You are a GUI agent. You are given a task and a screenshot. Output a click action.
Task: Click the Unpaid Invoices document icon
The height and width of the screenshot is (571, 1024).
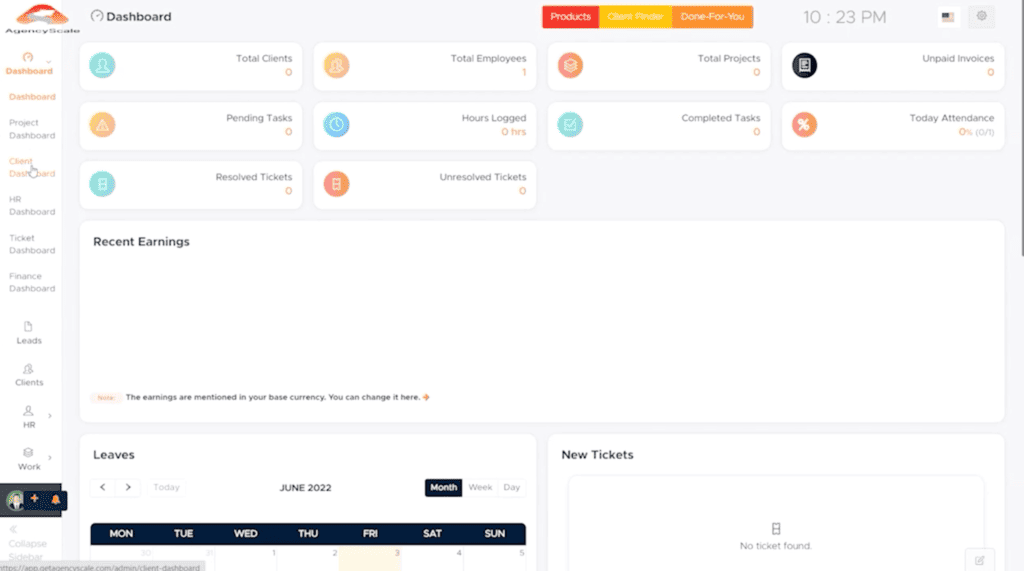[x=805, y=65]
